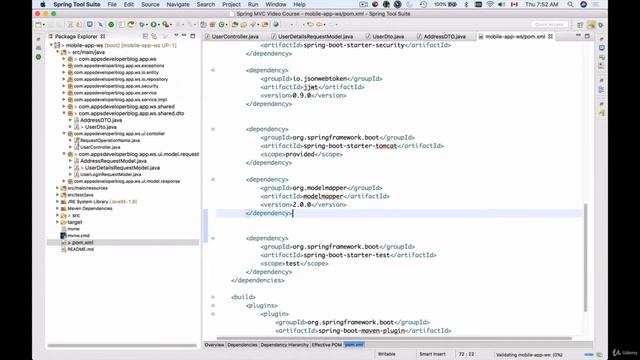Expand the Maven Dependencies node
Image resolution: width=640 pixels, height=360 pixels.
[x=58, y=209]
